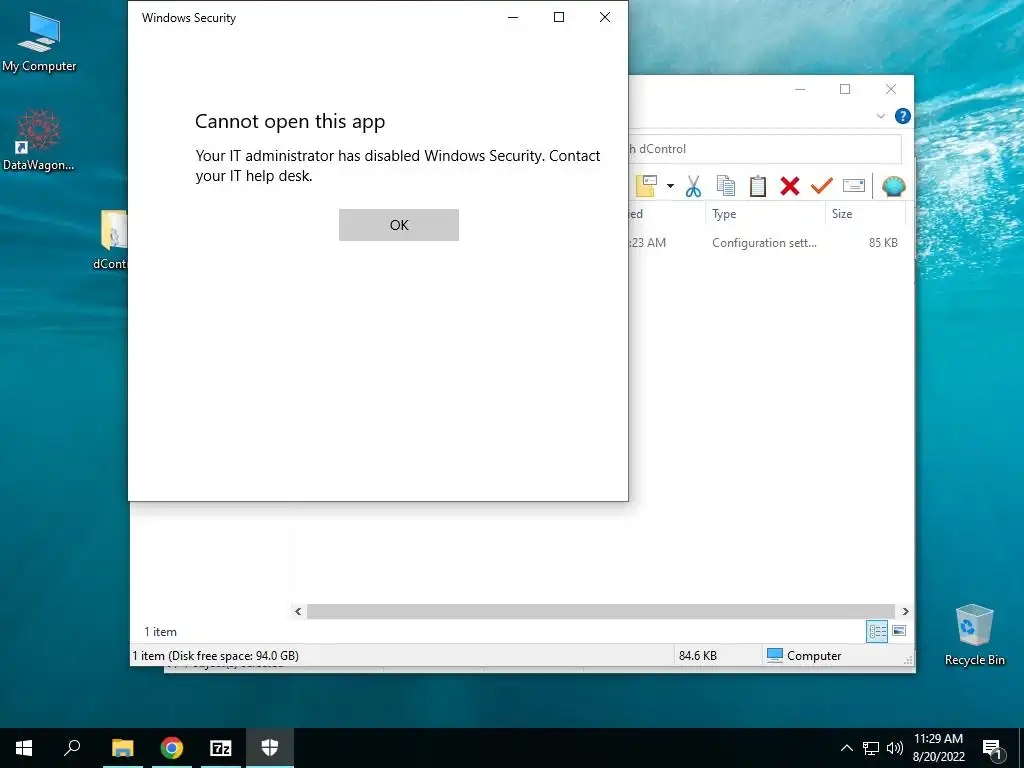The height and width of the screenshot is (768, 1024).
Task: Click the scrollbar left arrow
Action: 298,611
